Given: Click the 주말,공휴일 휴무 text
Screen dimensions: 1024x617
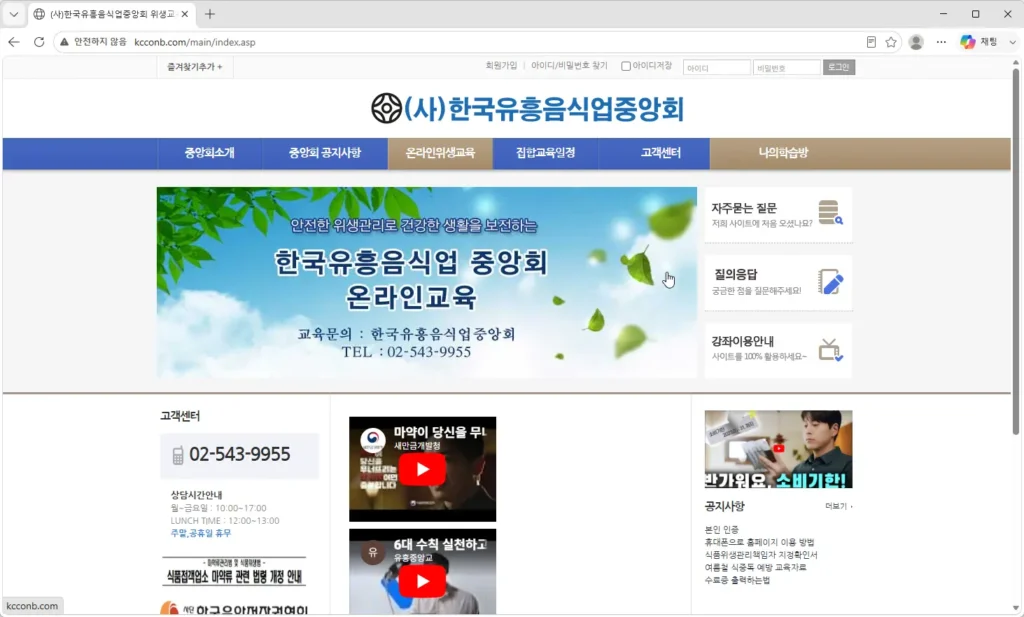Looking at the screenshot, I should point(200,533).
